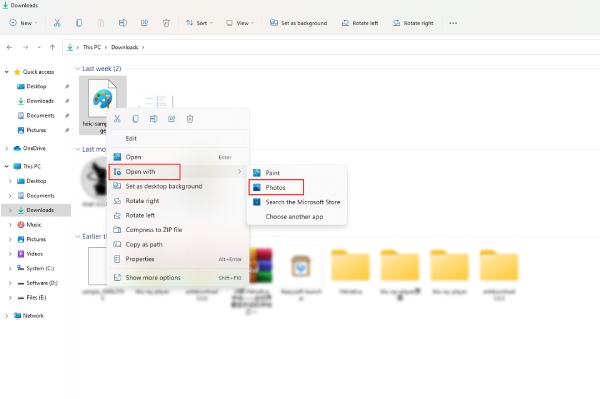Select Documents under This PC
Screen dimensions: 600x399
(x=40, y=195)
